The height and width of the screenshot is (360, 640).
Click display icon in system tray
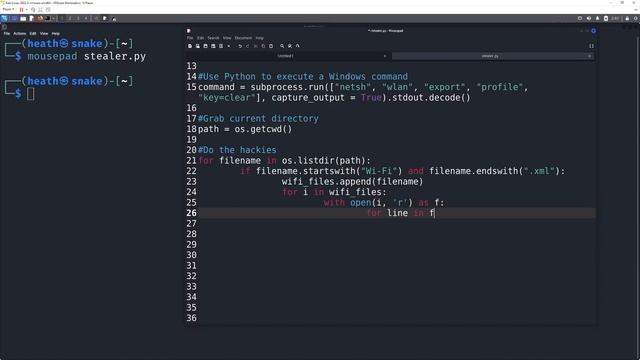(x=580, y=18)
